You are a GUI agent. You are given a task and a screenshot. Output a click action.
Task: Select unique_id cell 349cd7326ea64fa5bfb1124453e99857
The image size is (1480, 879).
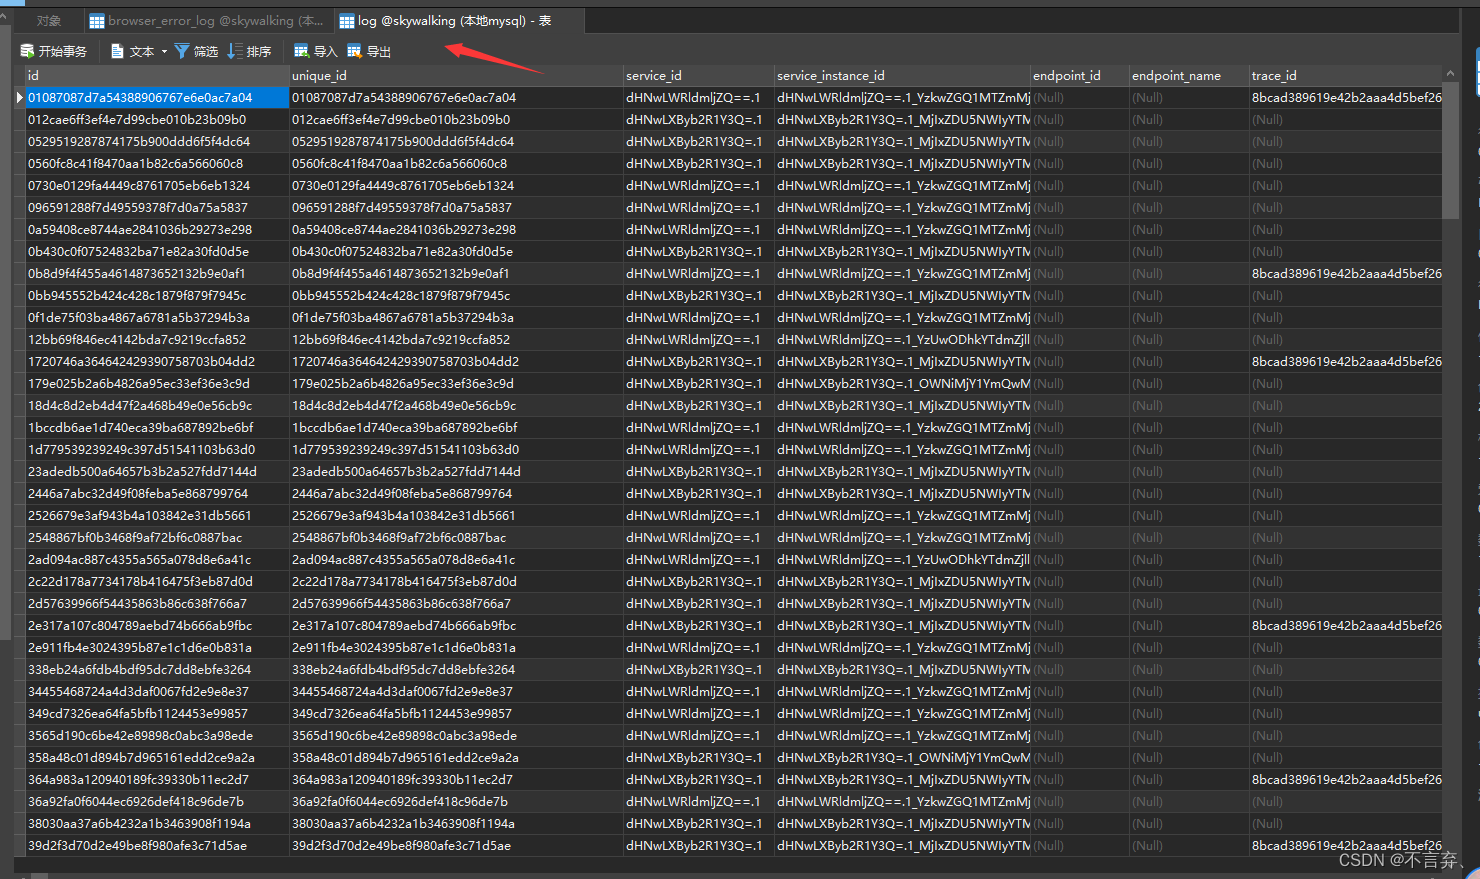[456, 714]
